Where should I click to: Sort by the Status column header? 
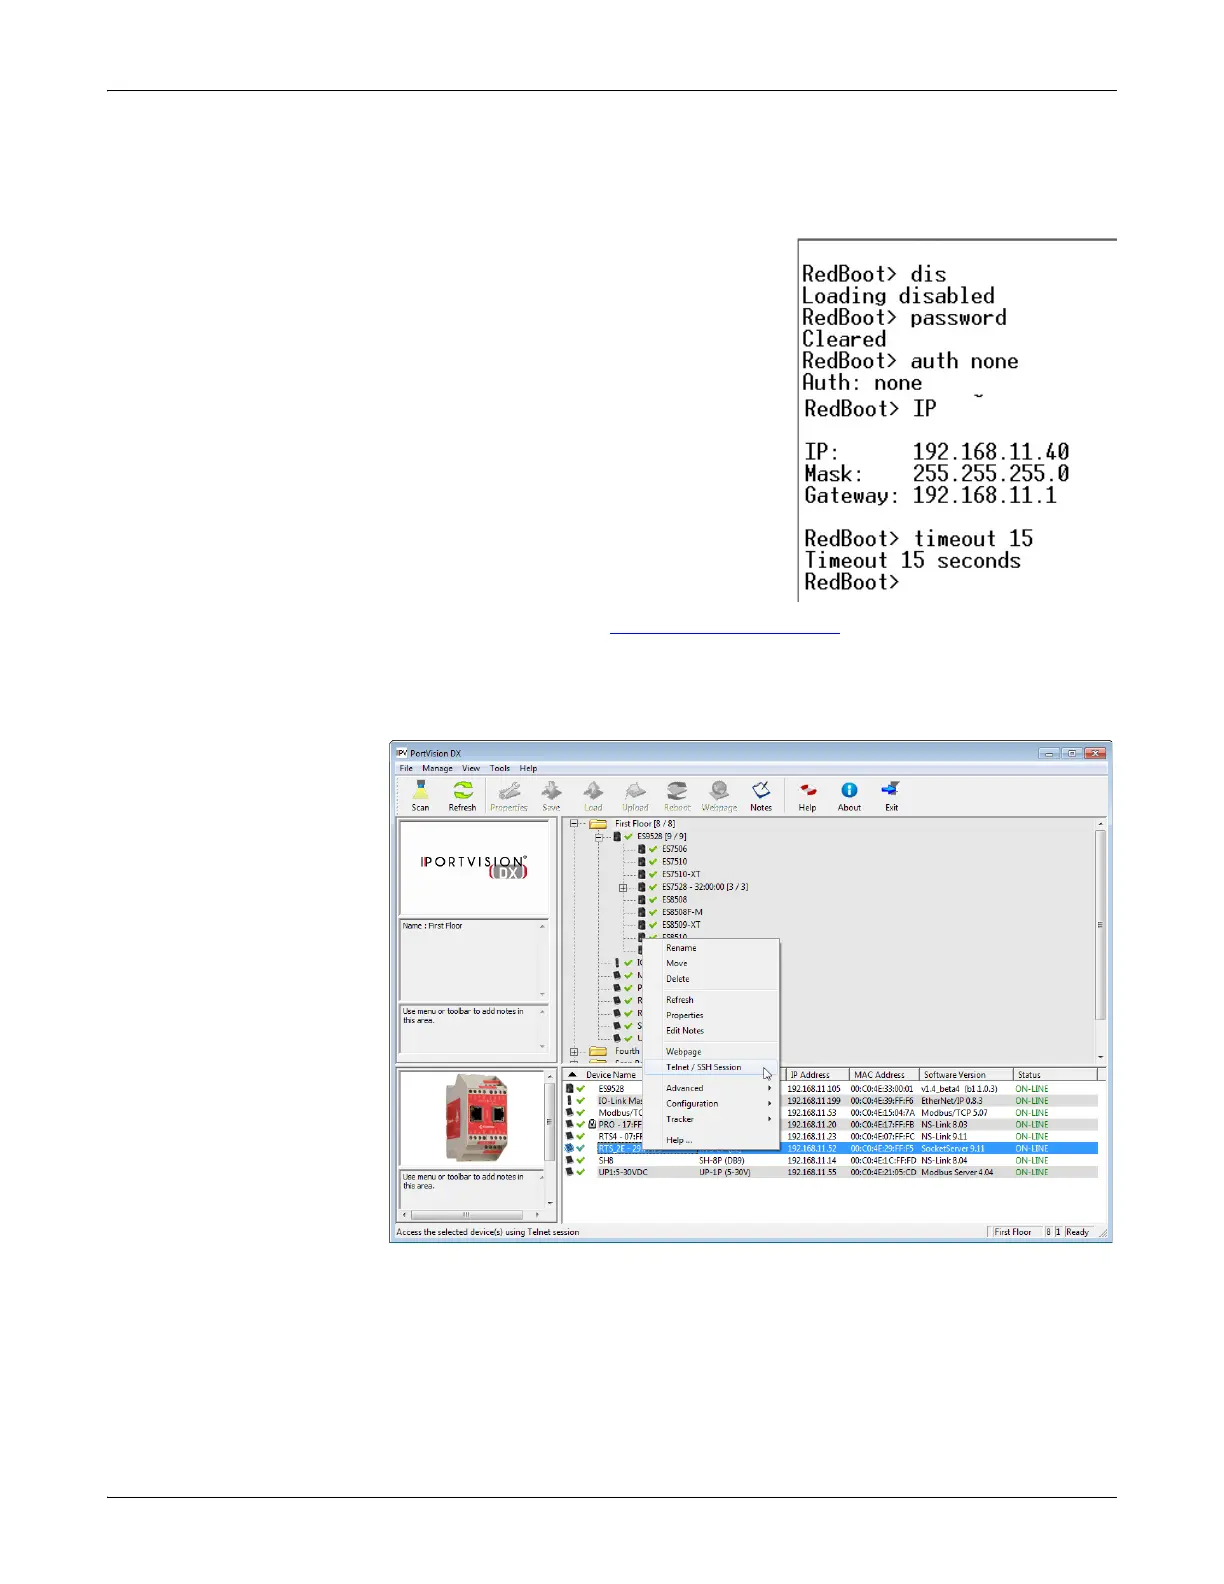click(x=1055, y=1075)
